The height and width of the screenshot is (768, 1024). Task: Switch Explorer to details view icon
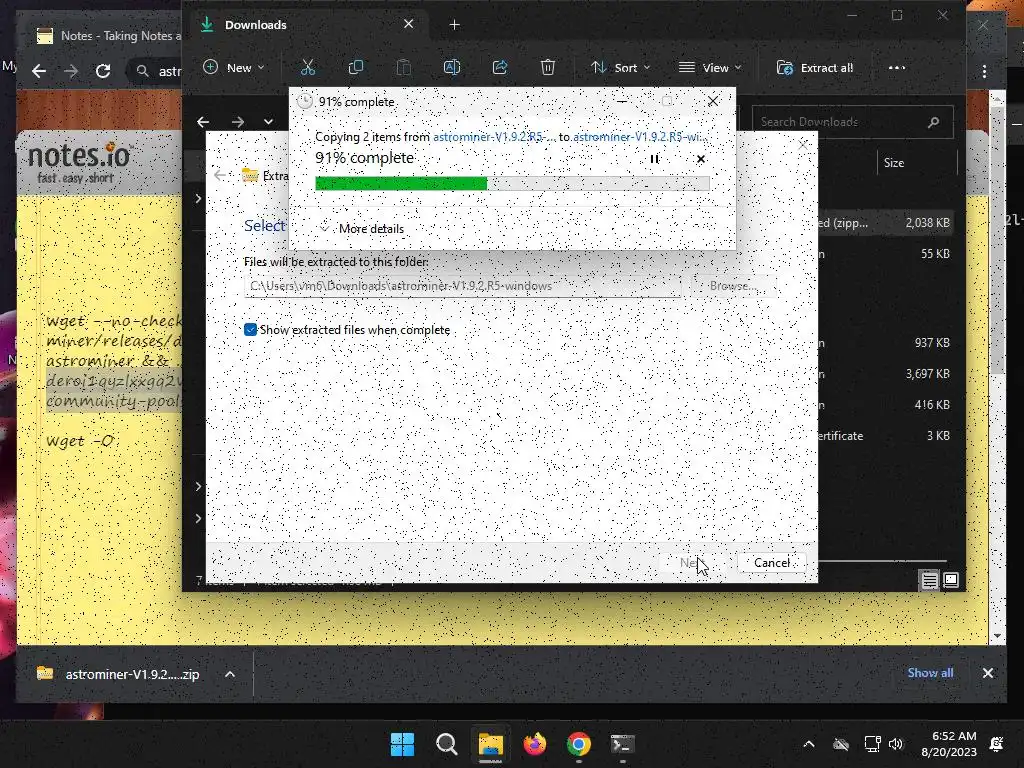pyautogui.click(x=929, y=580)
